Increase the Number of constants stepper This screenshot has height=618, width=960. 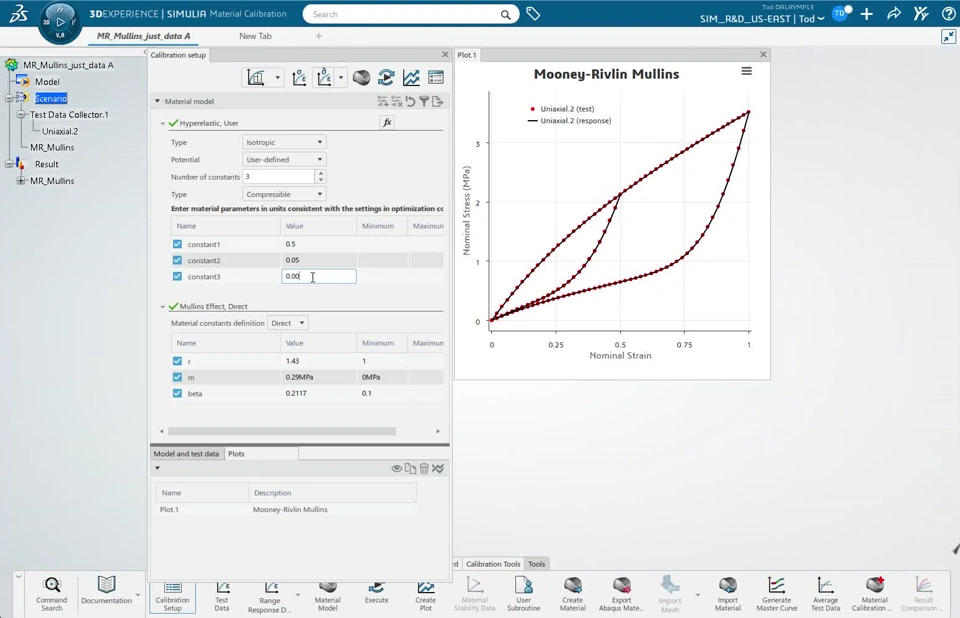click(x=321, y=173)
